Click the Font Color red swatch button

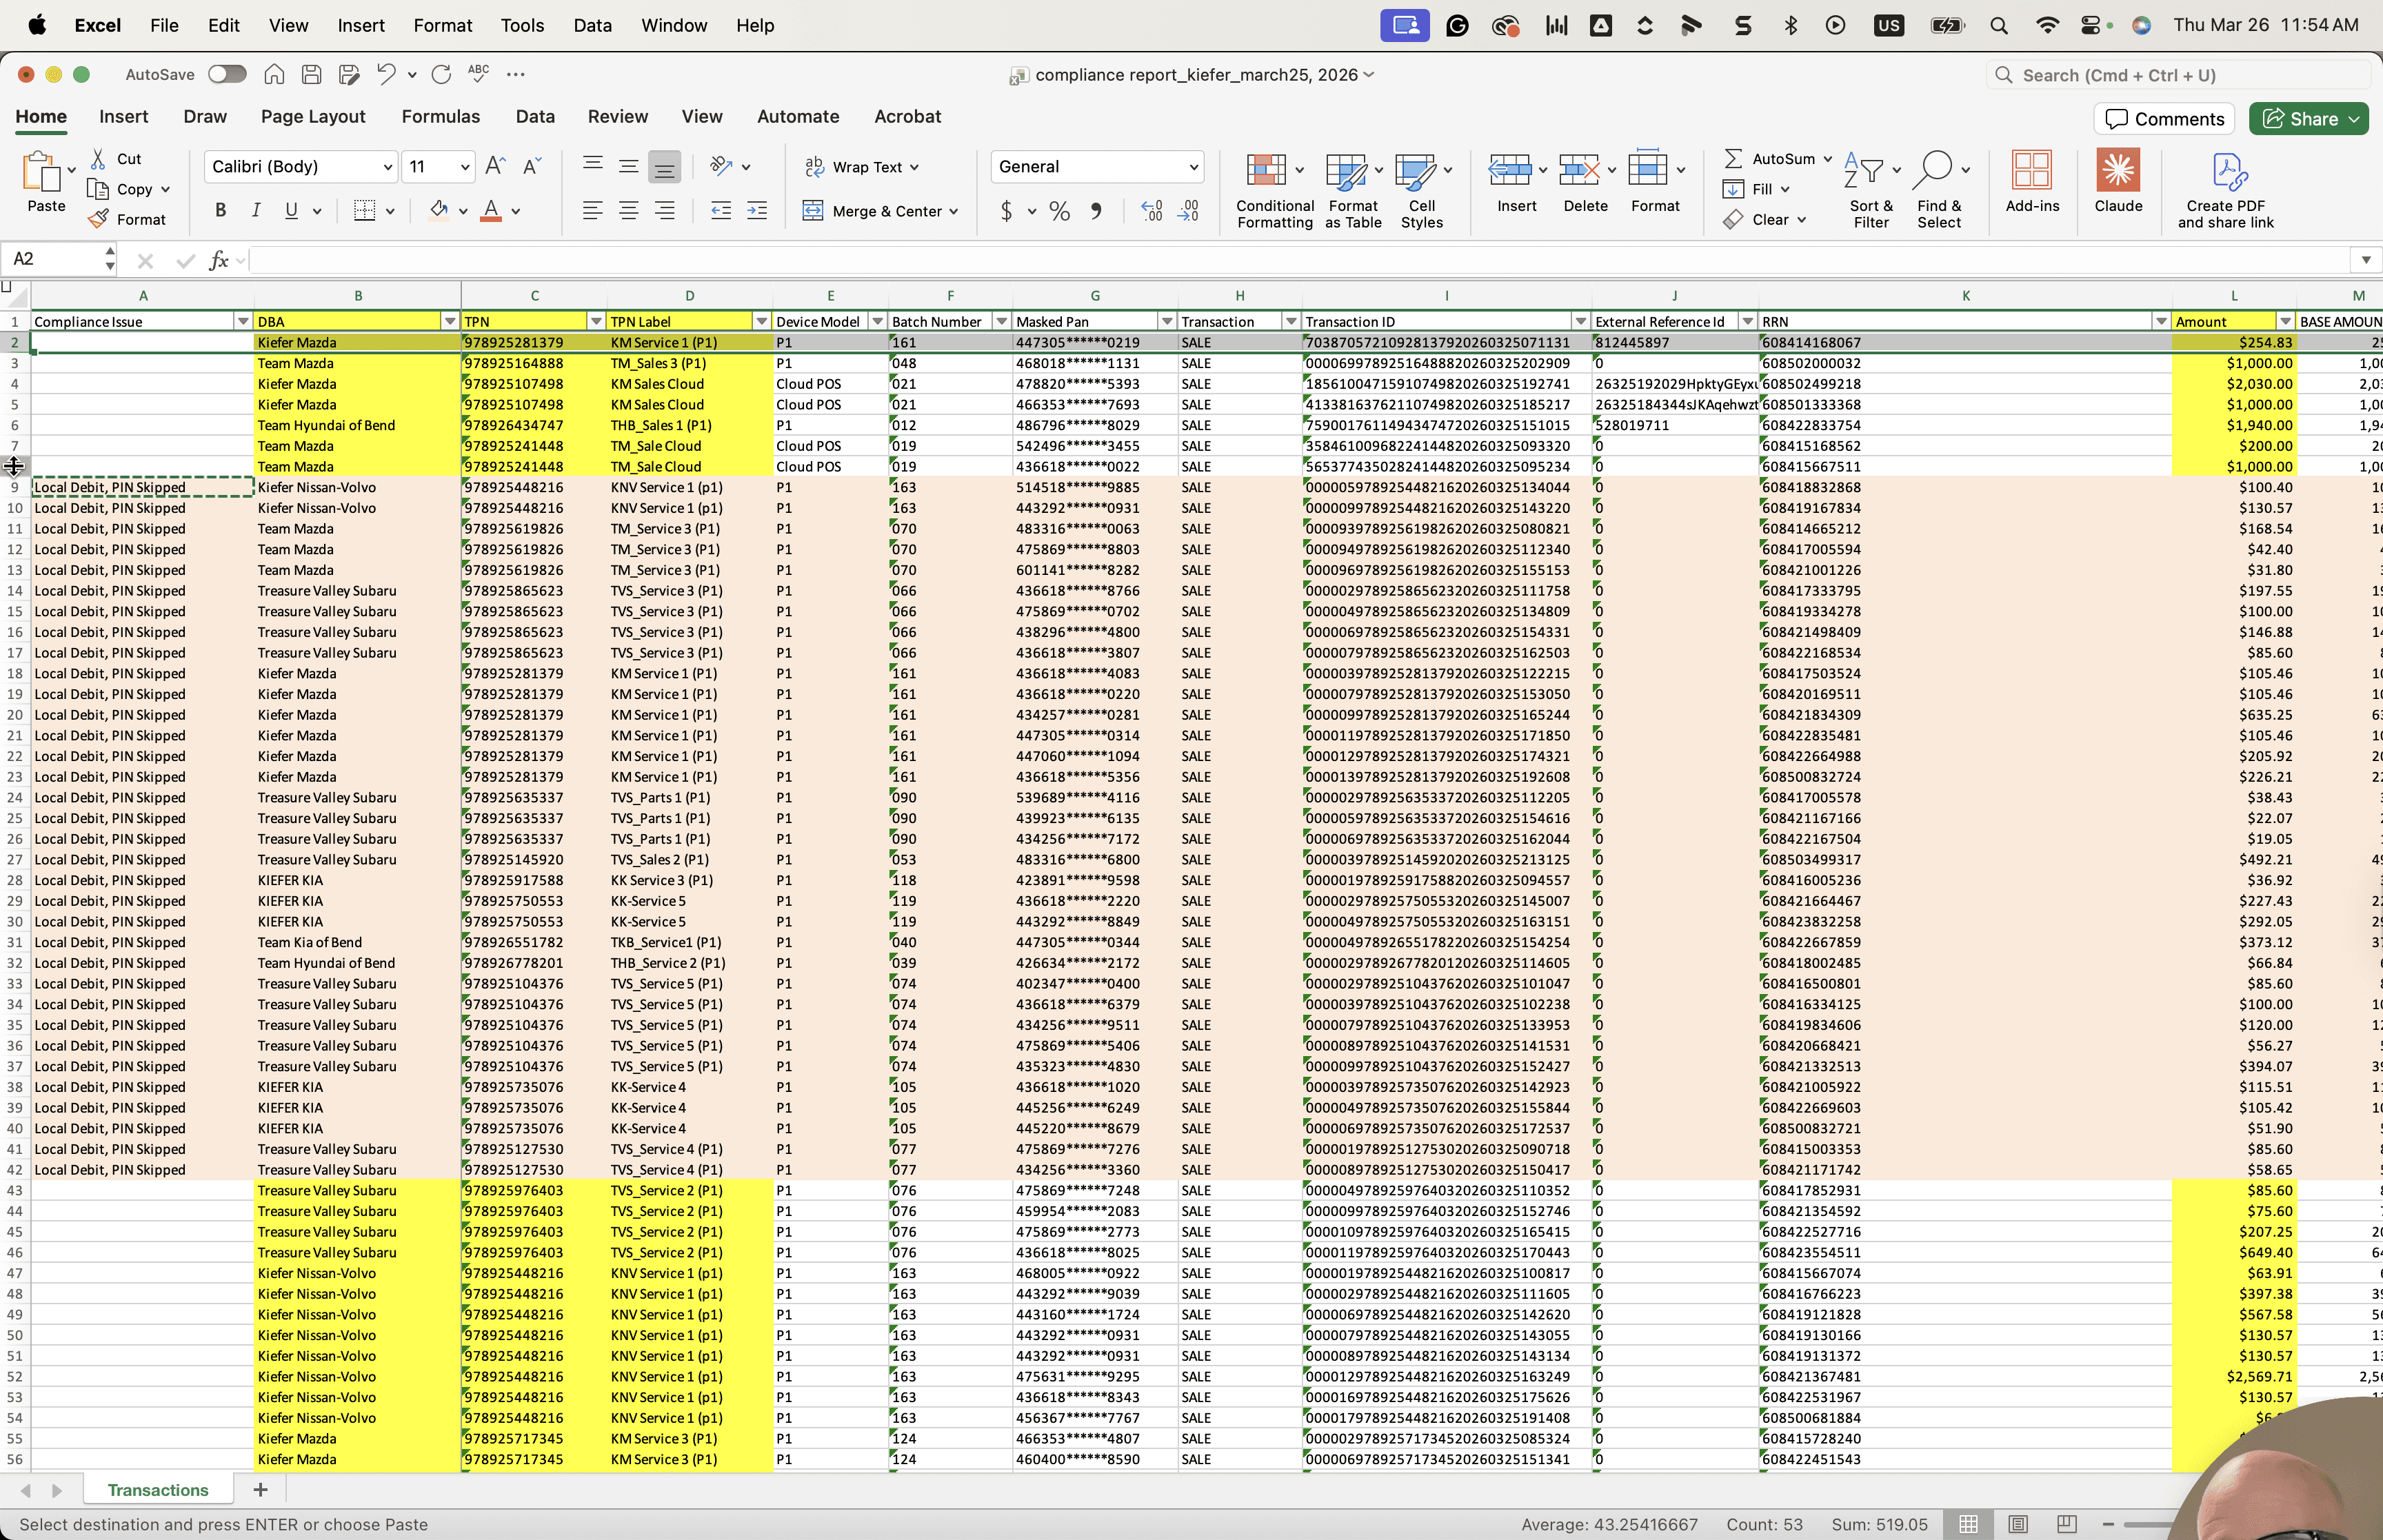click(x=491, y=210)
